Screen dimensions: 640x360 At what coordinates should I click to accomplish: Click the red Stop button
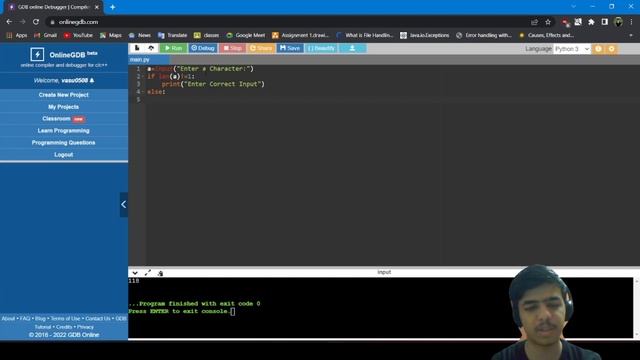pyautogui.click(x=232, y=48)
